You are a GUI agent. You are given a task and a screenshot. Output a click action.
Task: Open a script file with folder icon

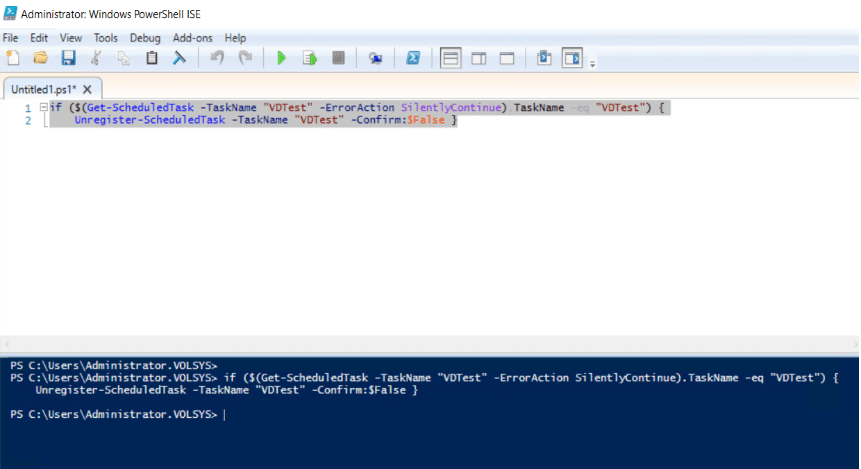click(40, 58)
